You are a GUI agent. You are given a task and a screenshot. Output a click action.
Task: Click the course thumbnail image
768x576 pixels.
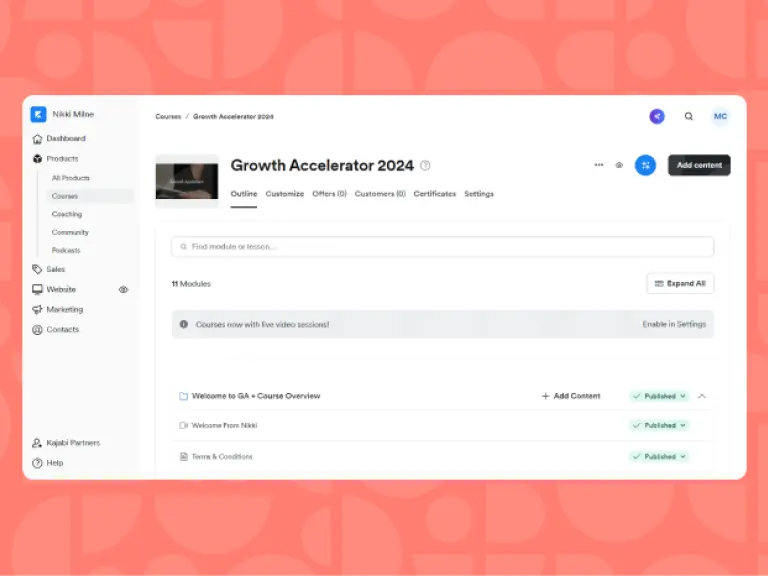[x=187, y=181]
